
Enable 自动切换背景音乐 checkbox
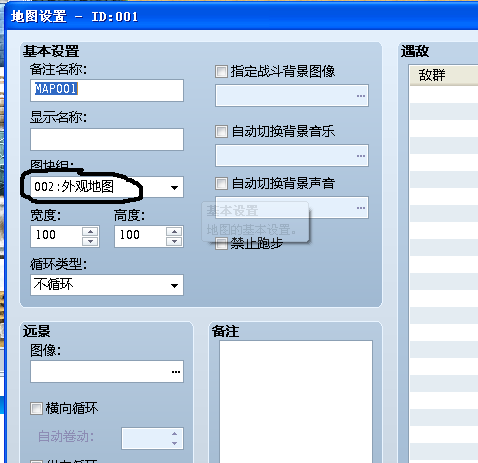pos(221,131)
